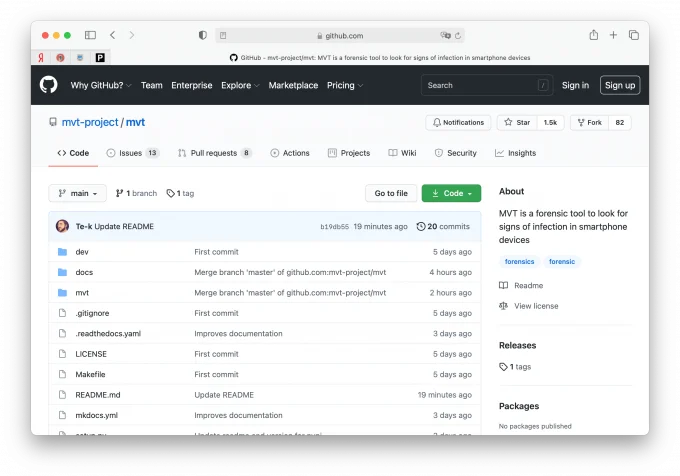The height and width of the screenshot is (476, 680).
Task: Open the docs folder icon
Action: point(62,272)
